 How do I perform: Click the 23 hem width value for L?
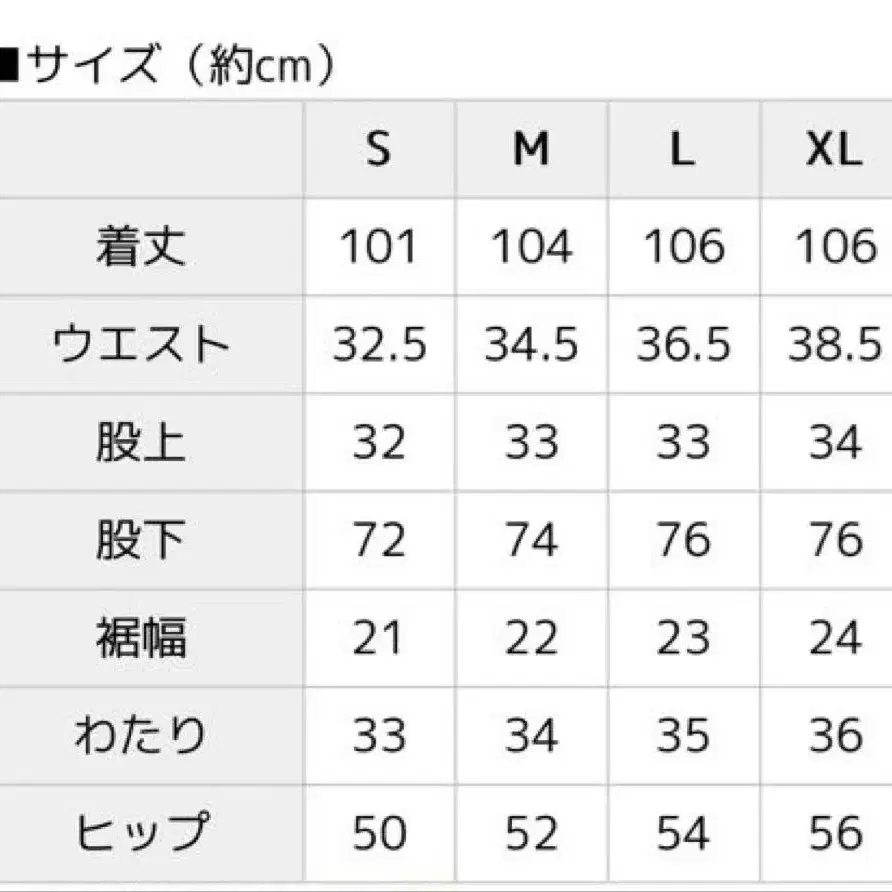682,638
